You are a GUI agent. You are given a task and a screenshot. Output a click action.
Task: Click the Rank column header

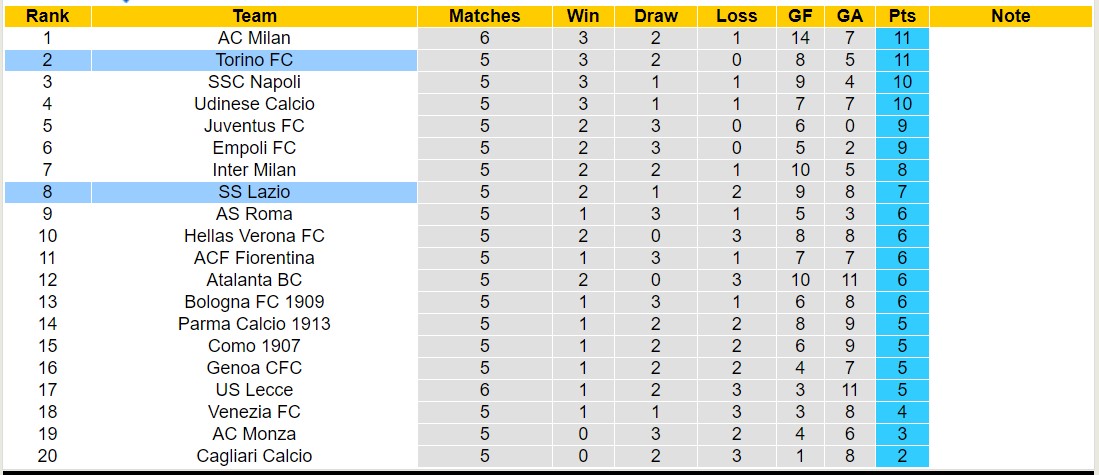[x=47, y=16]
